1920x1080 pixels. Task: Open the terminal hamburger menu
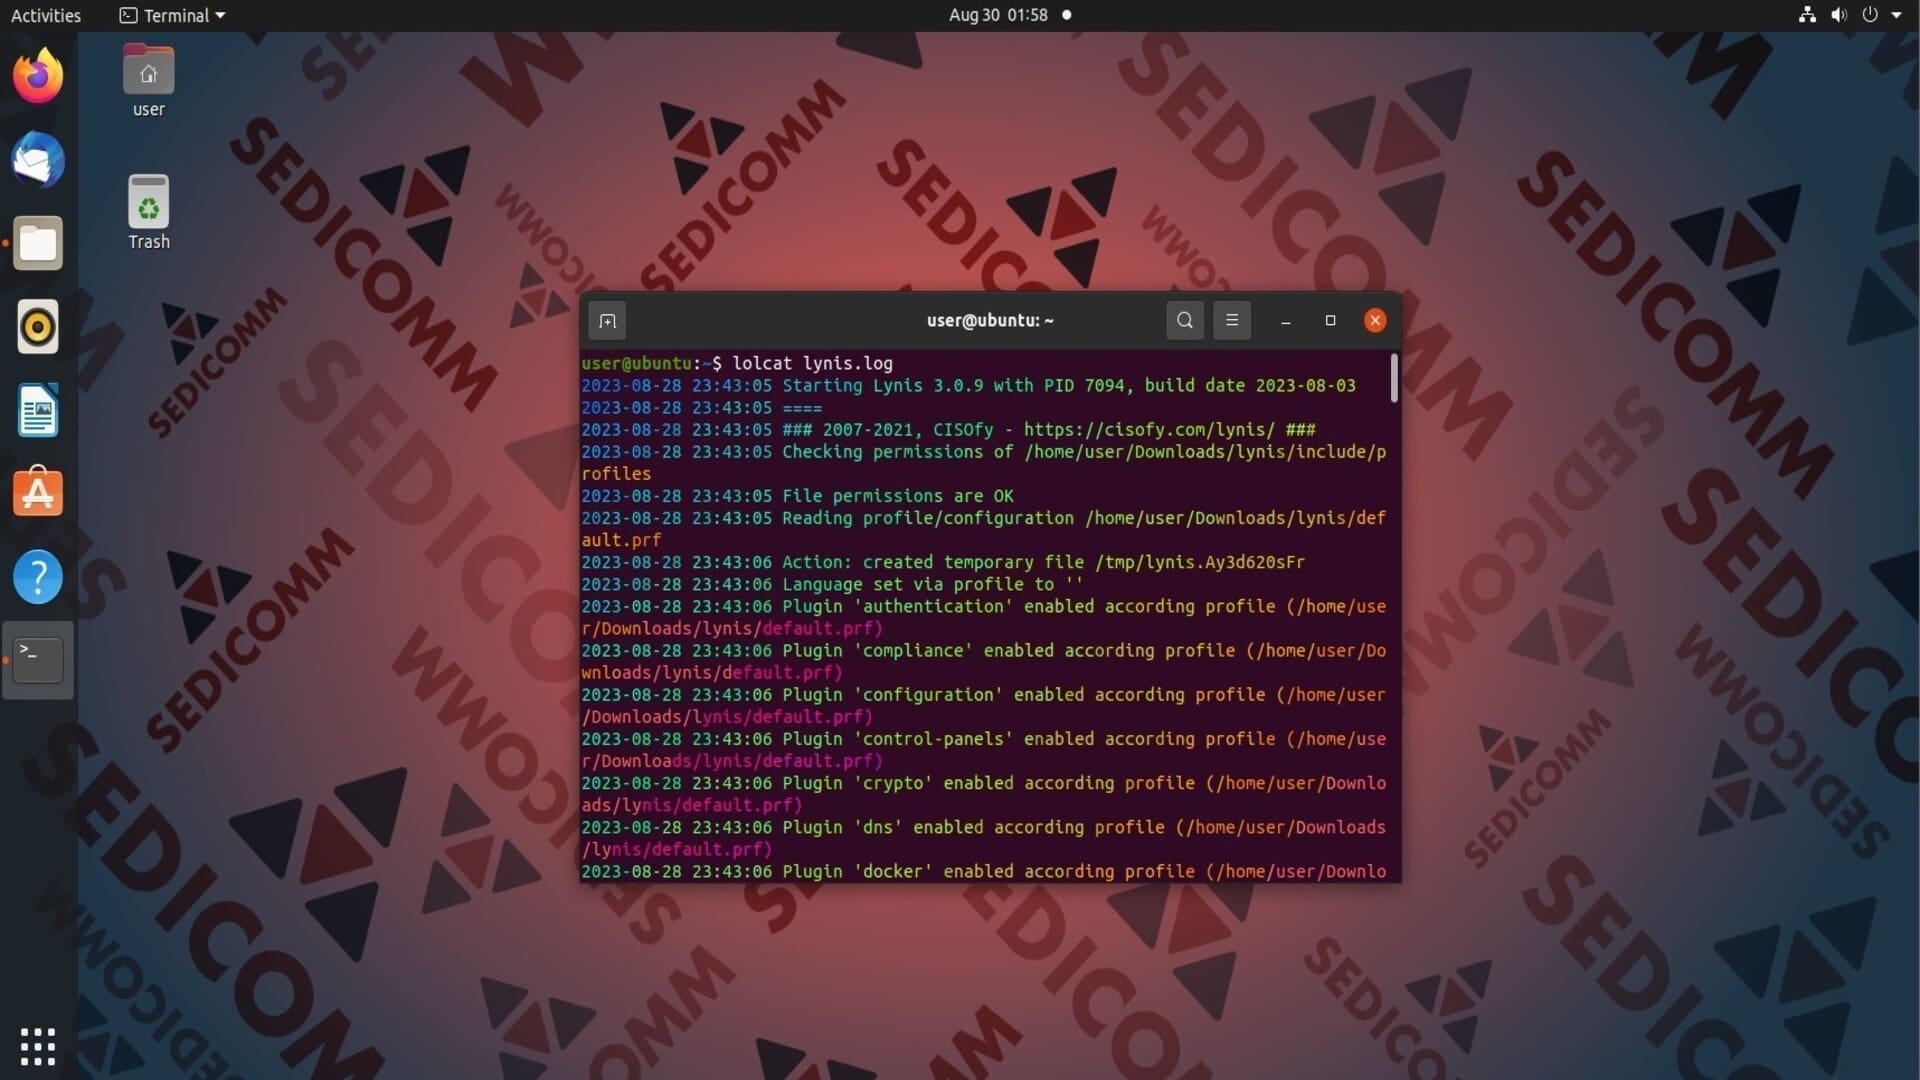[1232, 321]
